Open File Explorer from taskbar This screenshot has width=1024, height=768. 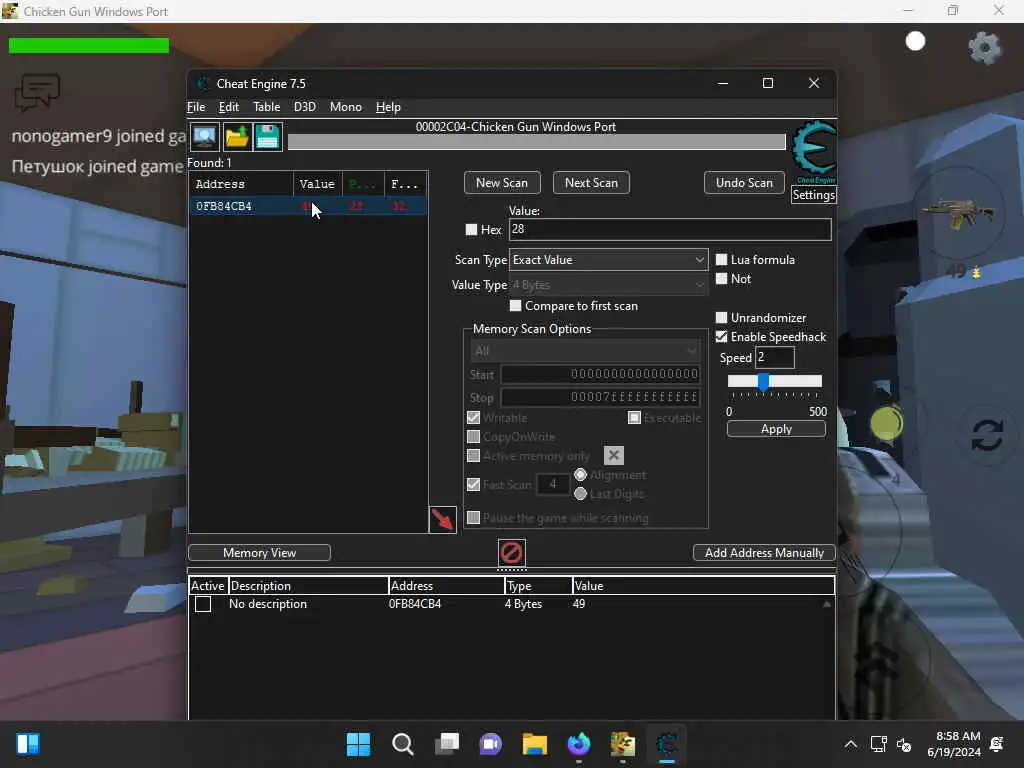(535, 744)
